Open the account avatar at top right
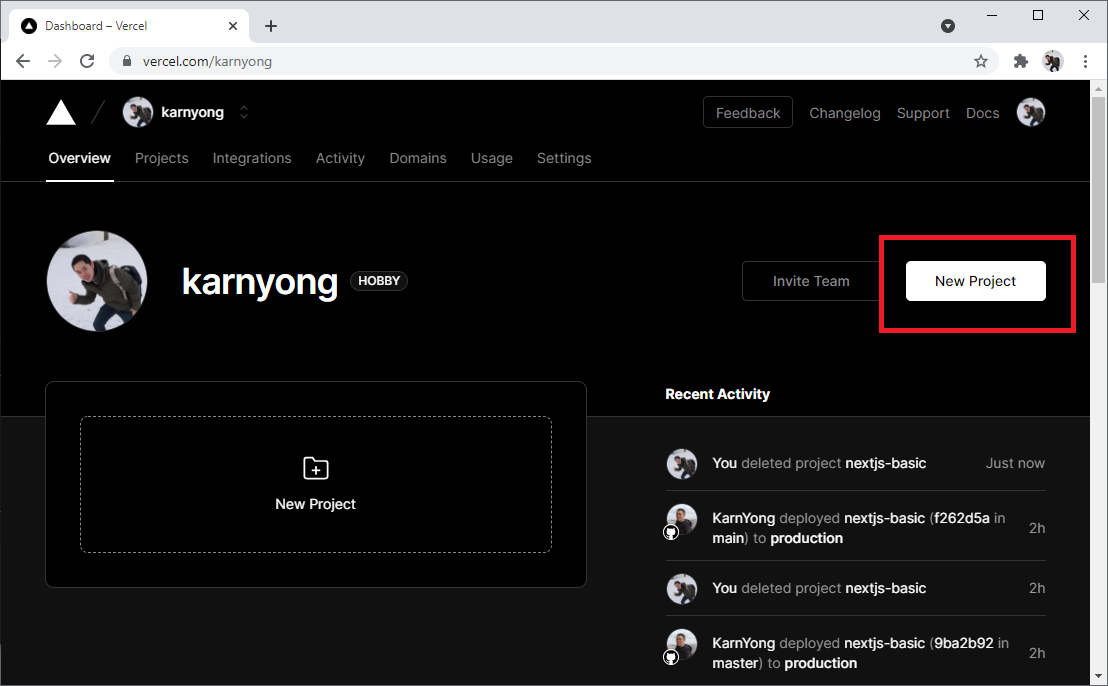1108x686 pixels. pyautogui.click(x=1031, y=112)
